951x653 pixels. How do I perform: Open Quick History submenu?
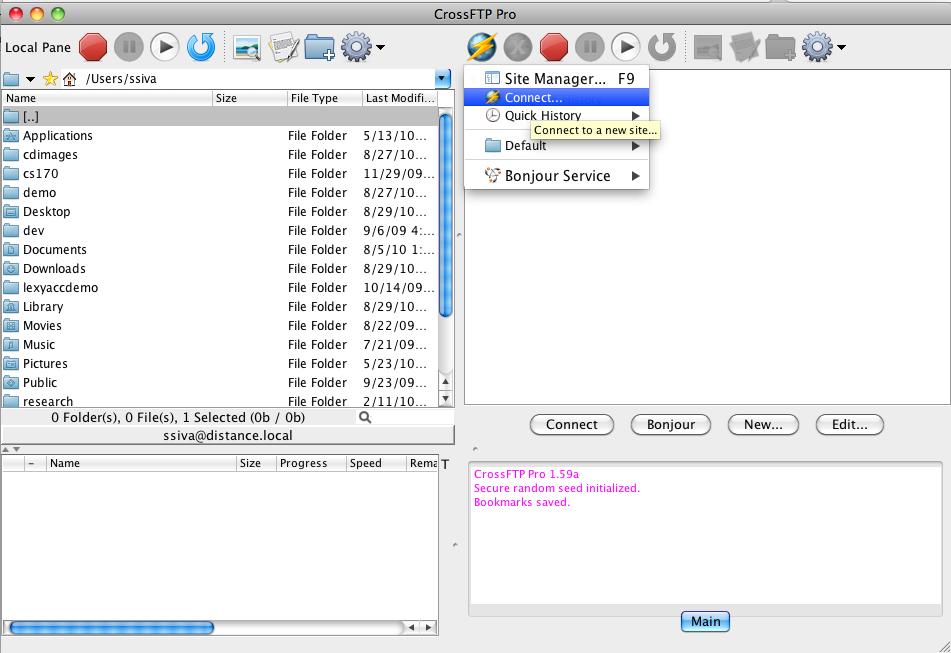tap(557, 115)
